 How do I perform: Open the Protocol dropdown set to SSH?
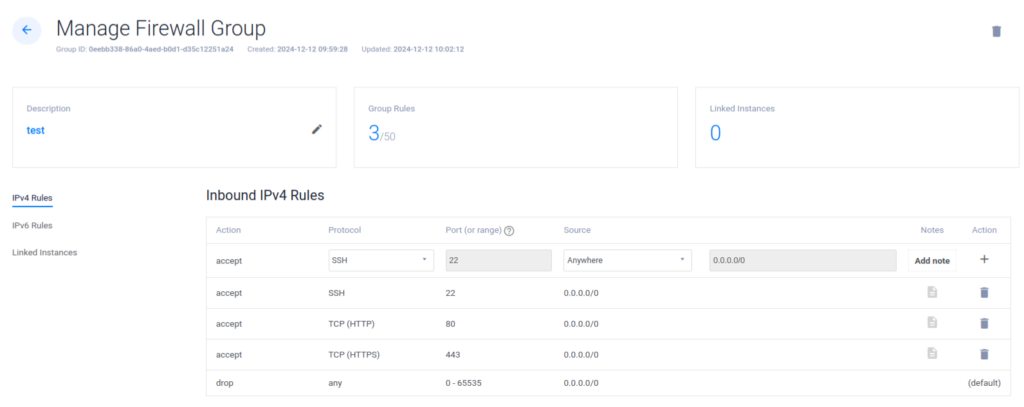[x=380, y=260]
